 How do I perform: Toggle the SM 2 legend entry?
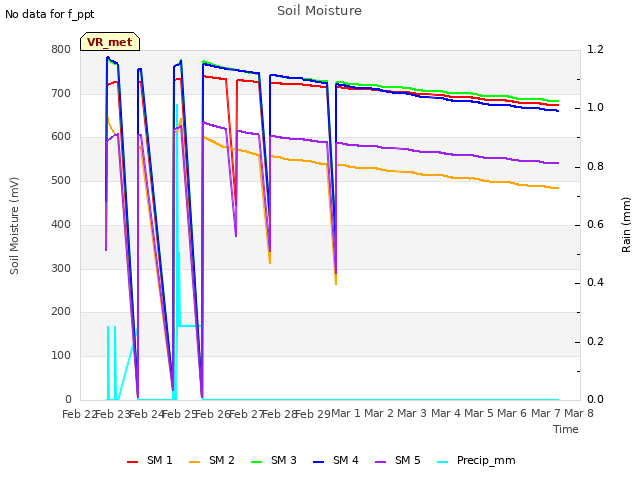212,460
